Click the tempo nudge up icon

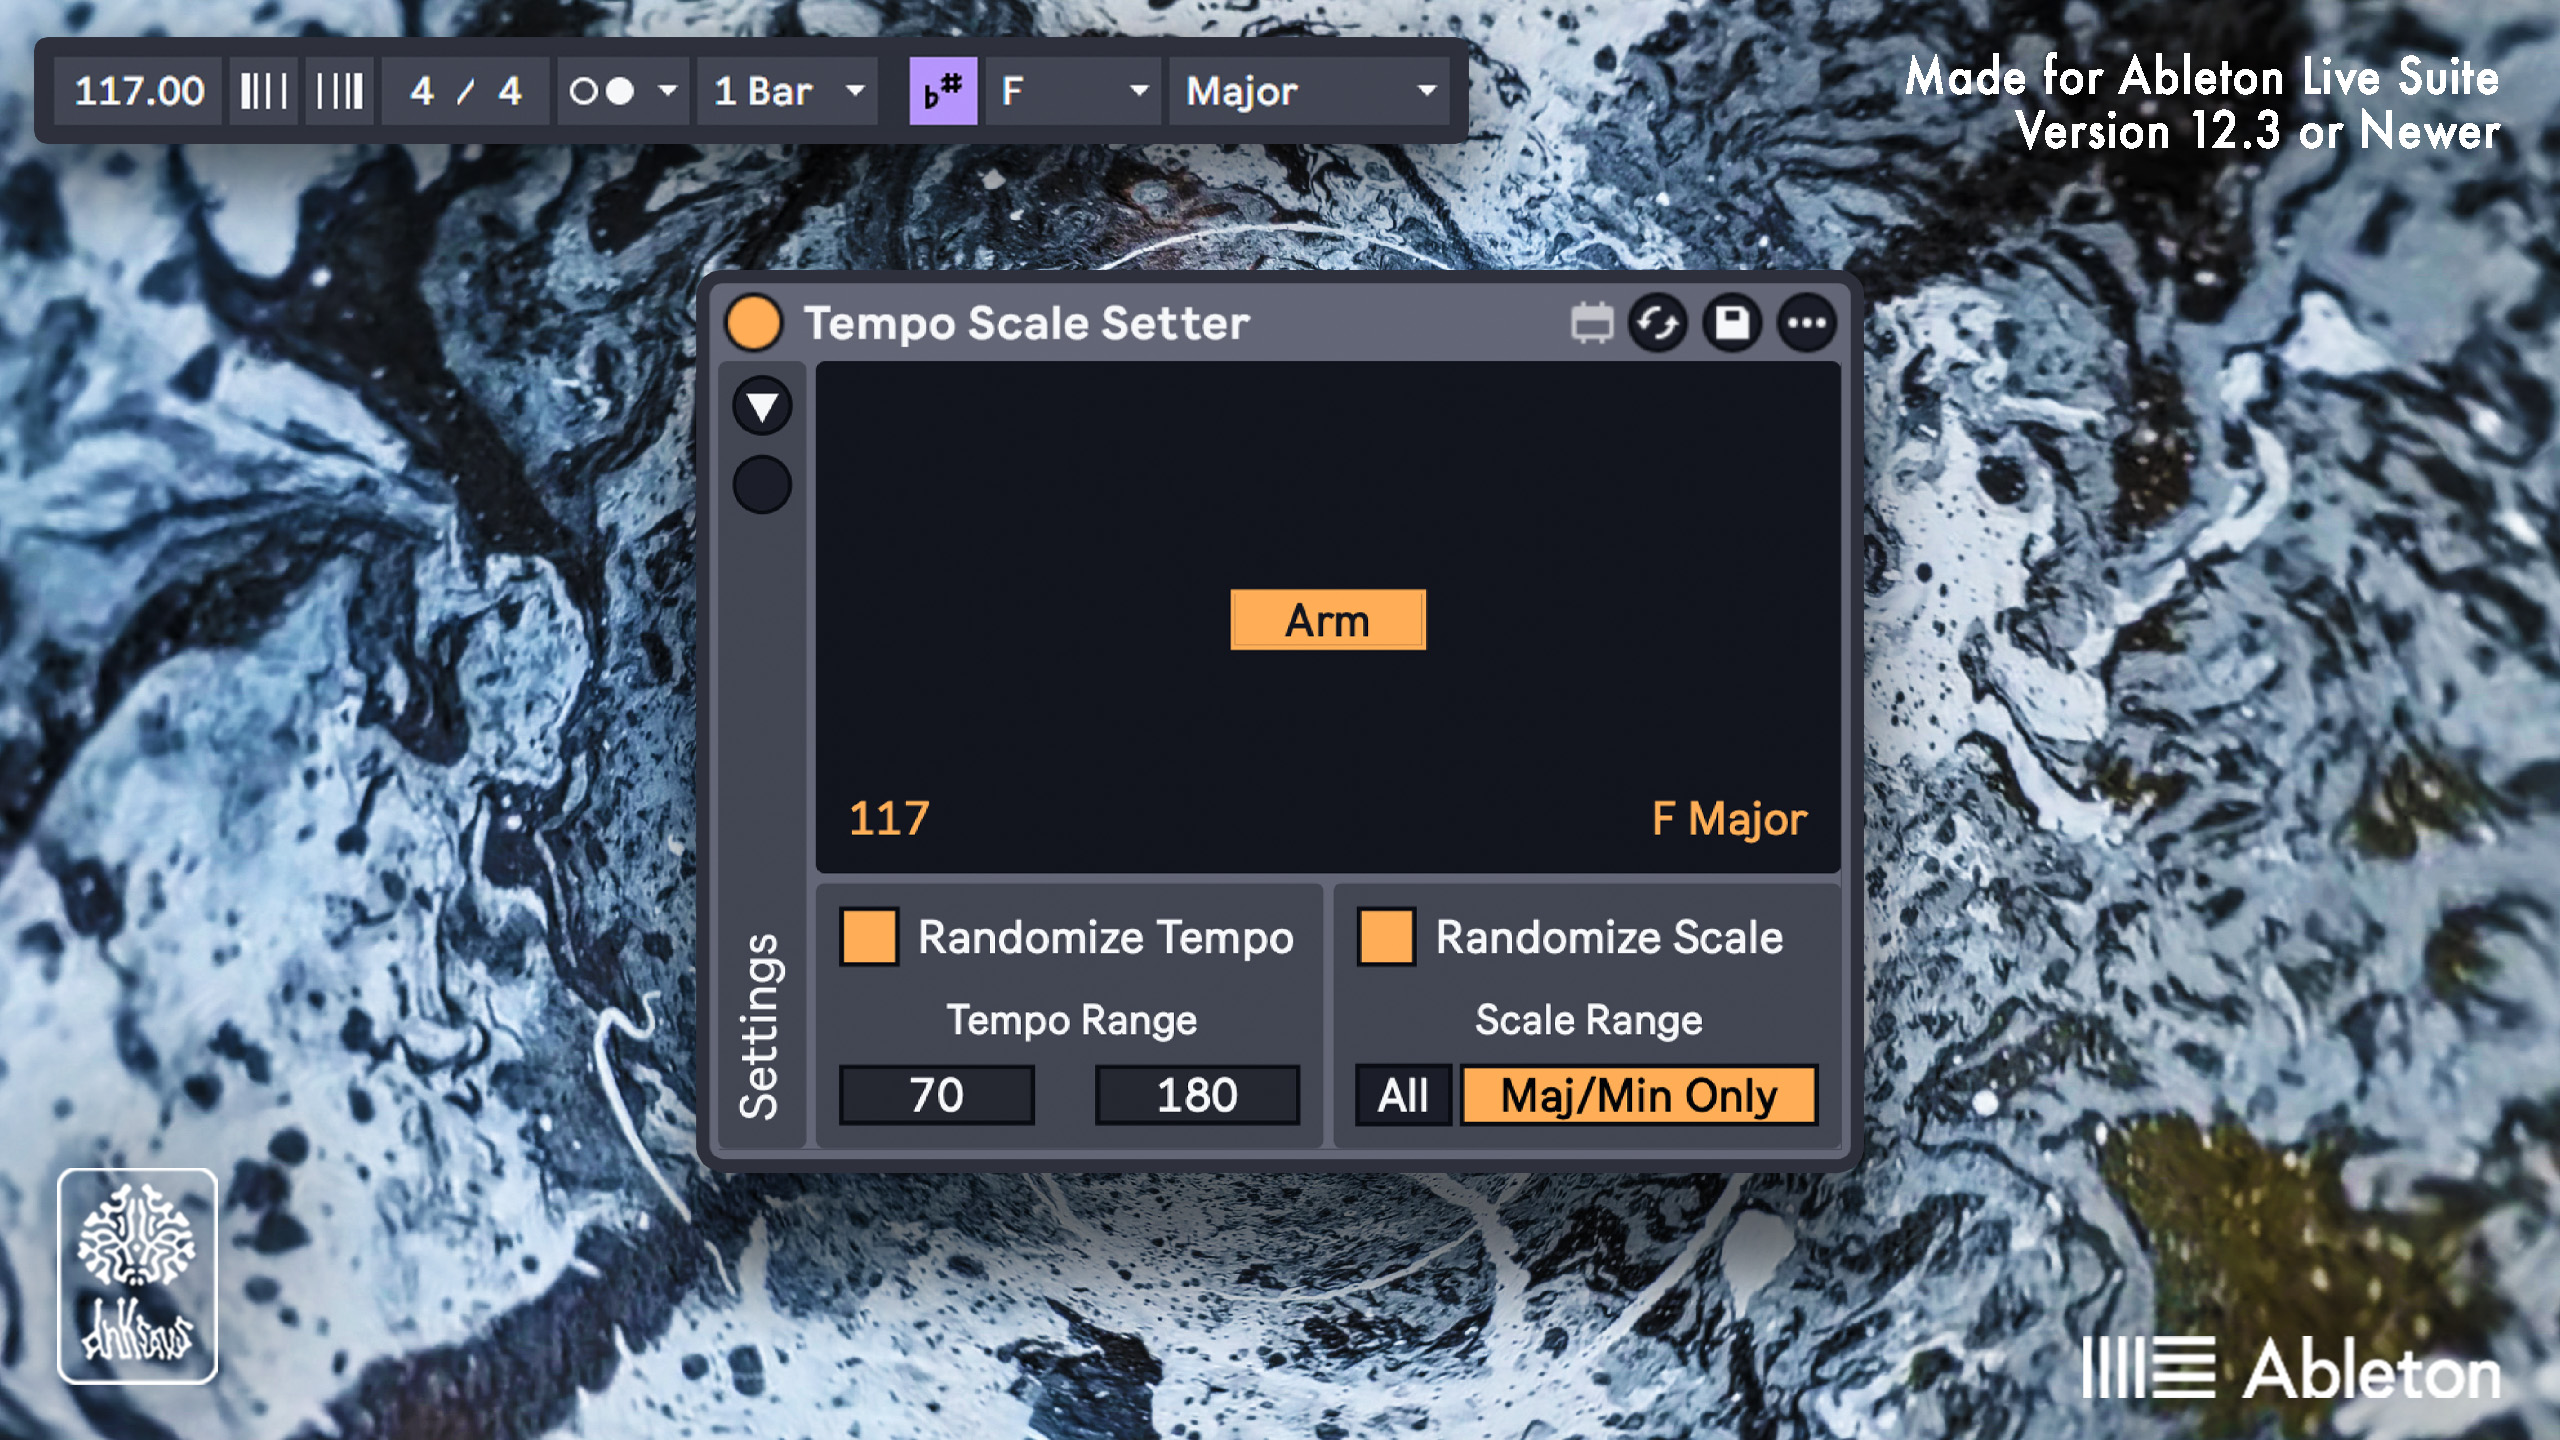point(340,91)
